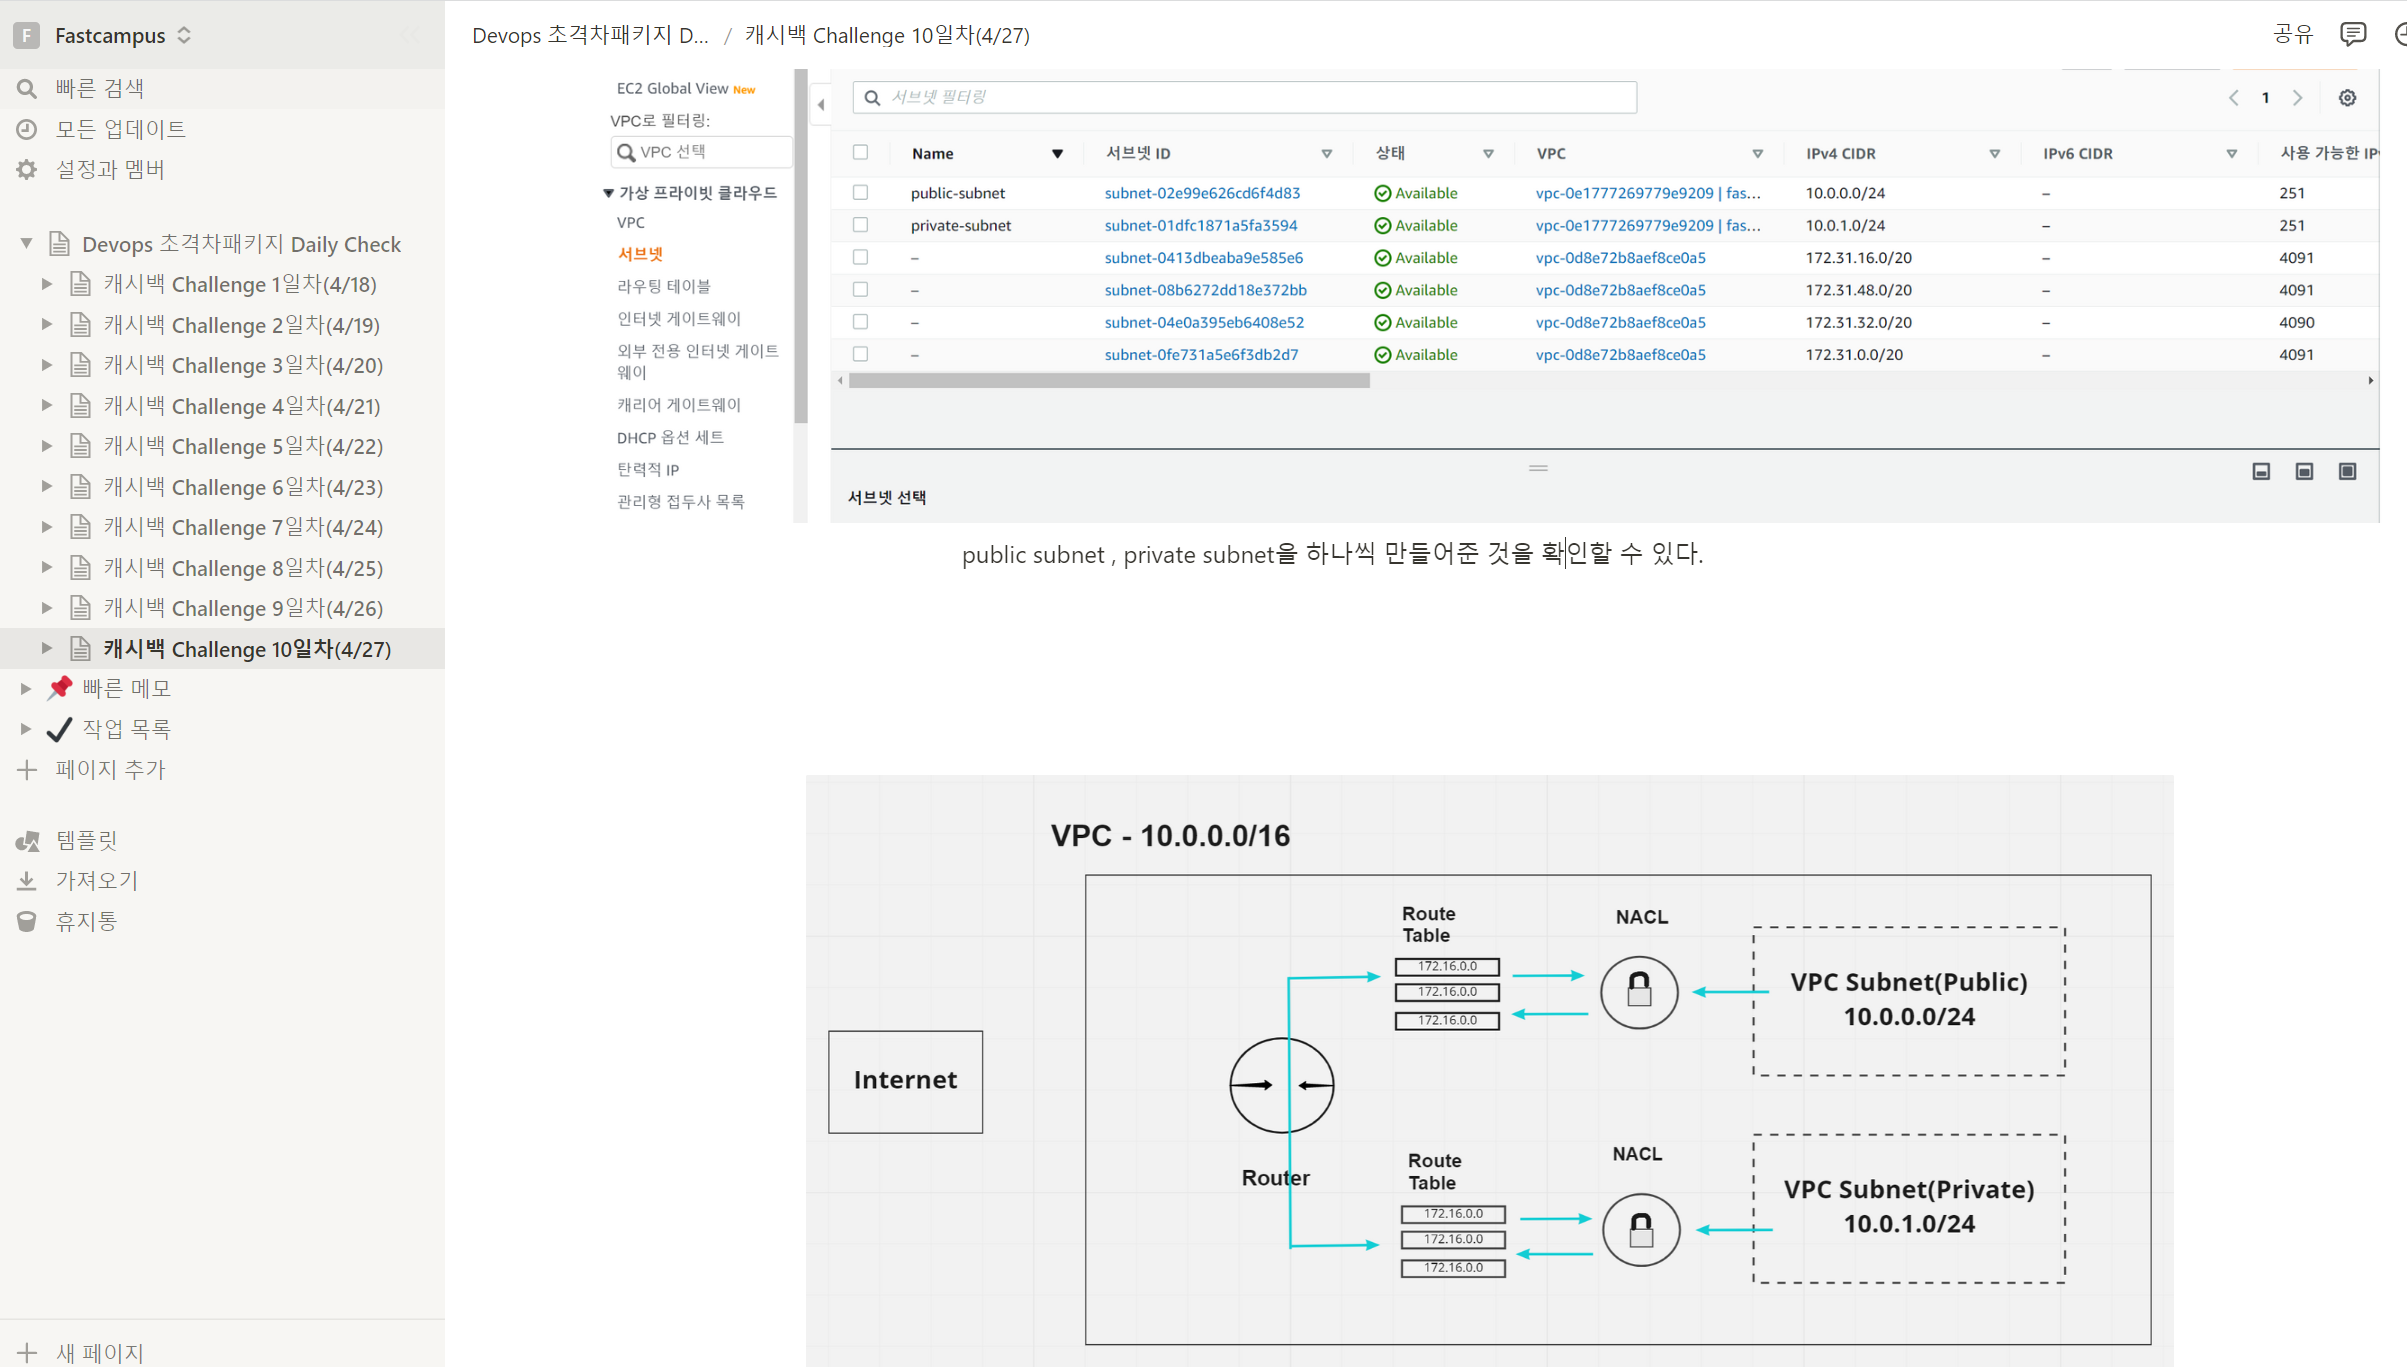Click the Add page plus icon
Image resolution: width=2407 pixels, height=1367 pixels.
pos(27,770)
